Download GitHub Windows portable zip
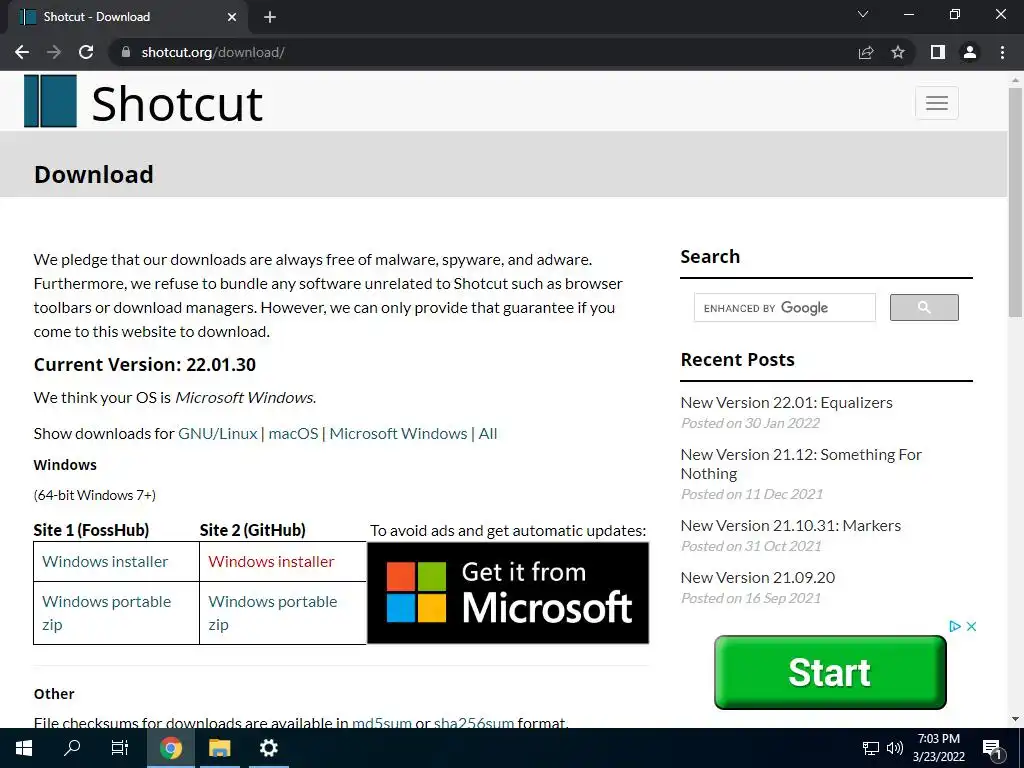The height and width of the screenshot is (768, 1024). 272,613
